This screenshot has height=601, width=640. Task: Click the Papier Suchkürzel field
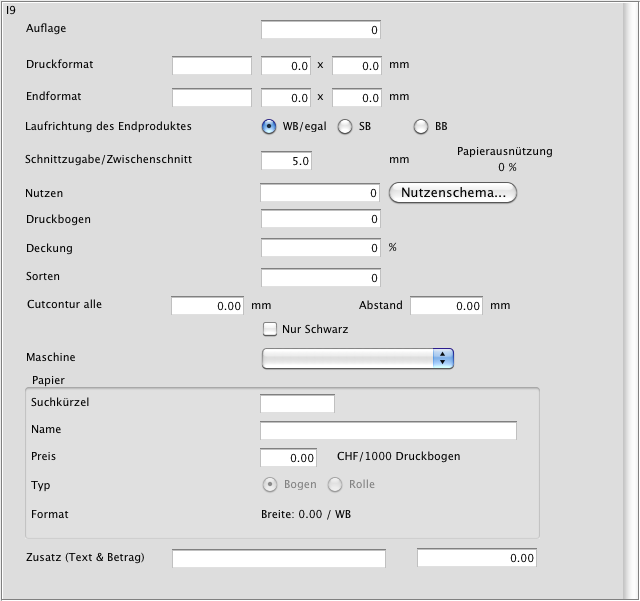click(x=297, y=403)
